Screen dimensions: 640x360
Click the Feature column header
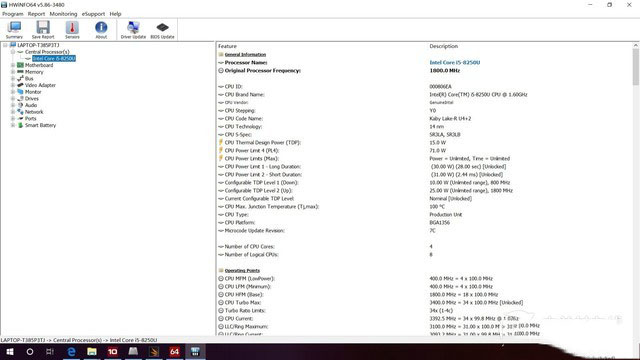pos(227,46)
